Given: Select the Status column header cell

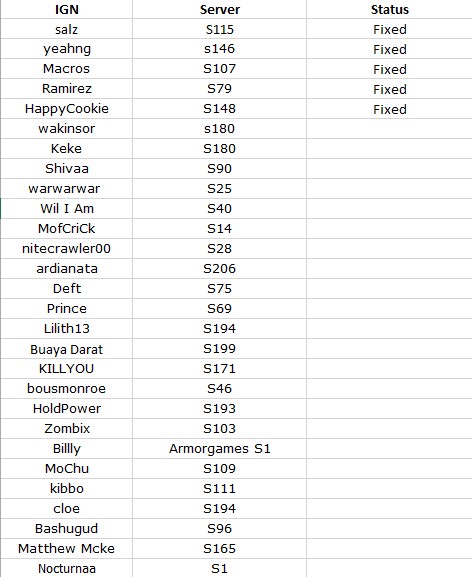Looking at the screenshot, I should [x=389, y=9].
